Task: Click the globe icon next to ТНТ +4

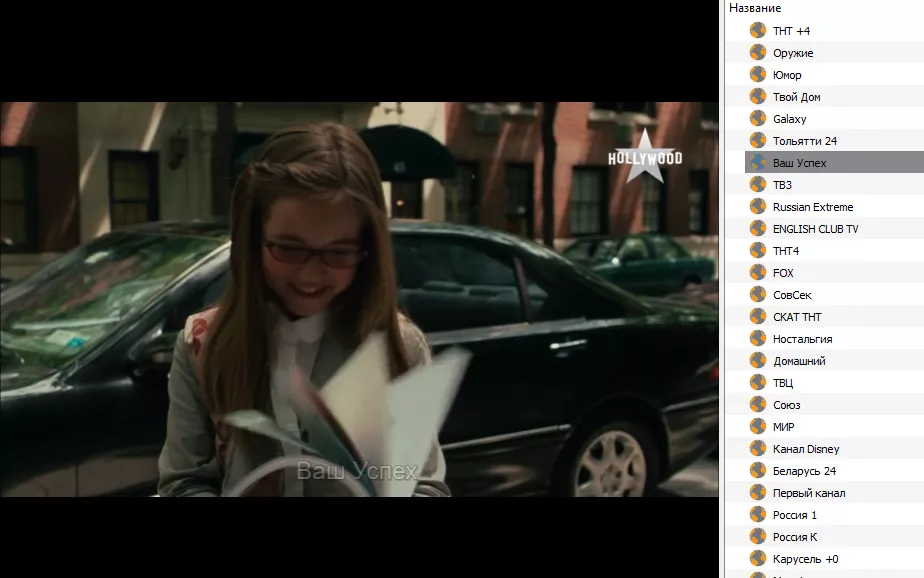Action: pyautogui.click(x=758, y=30)
